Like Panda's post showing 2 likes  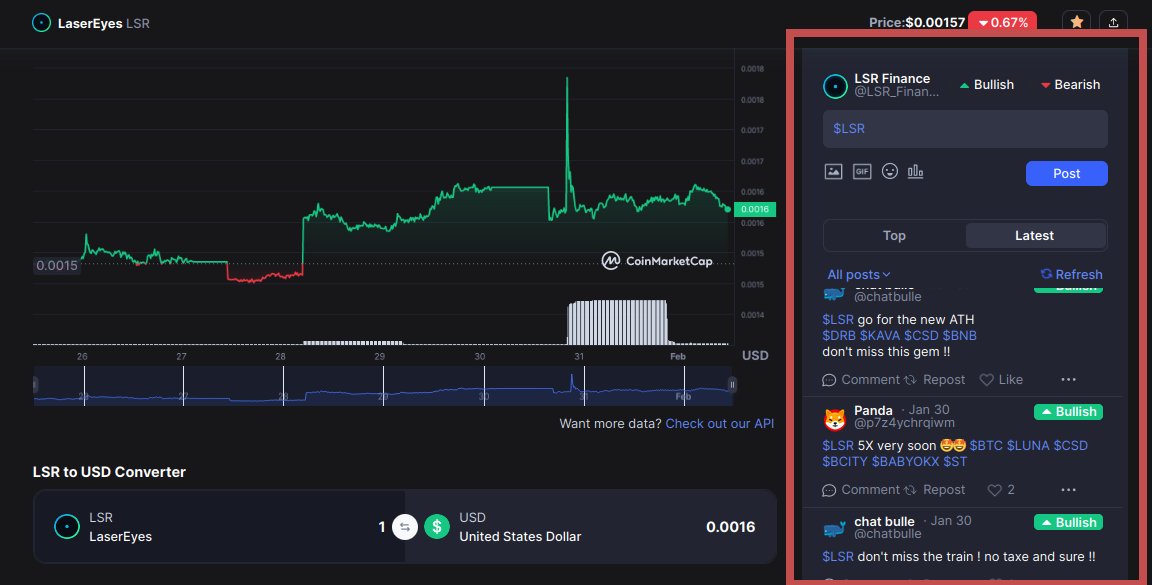click(1001, 490)
